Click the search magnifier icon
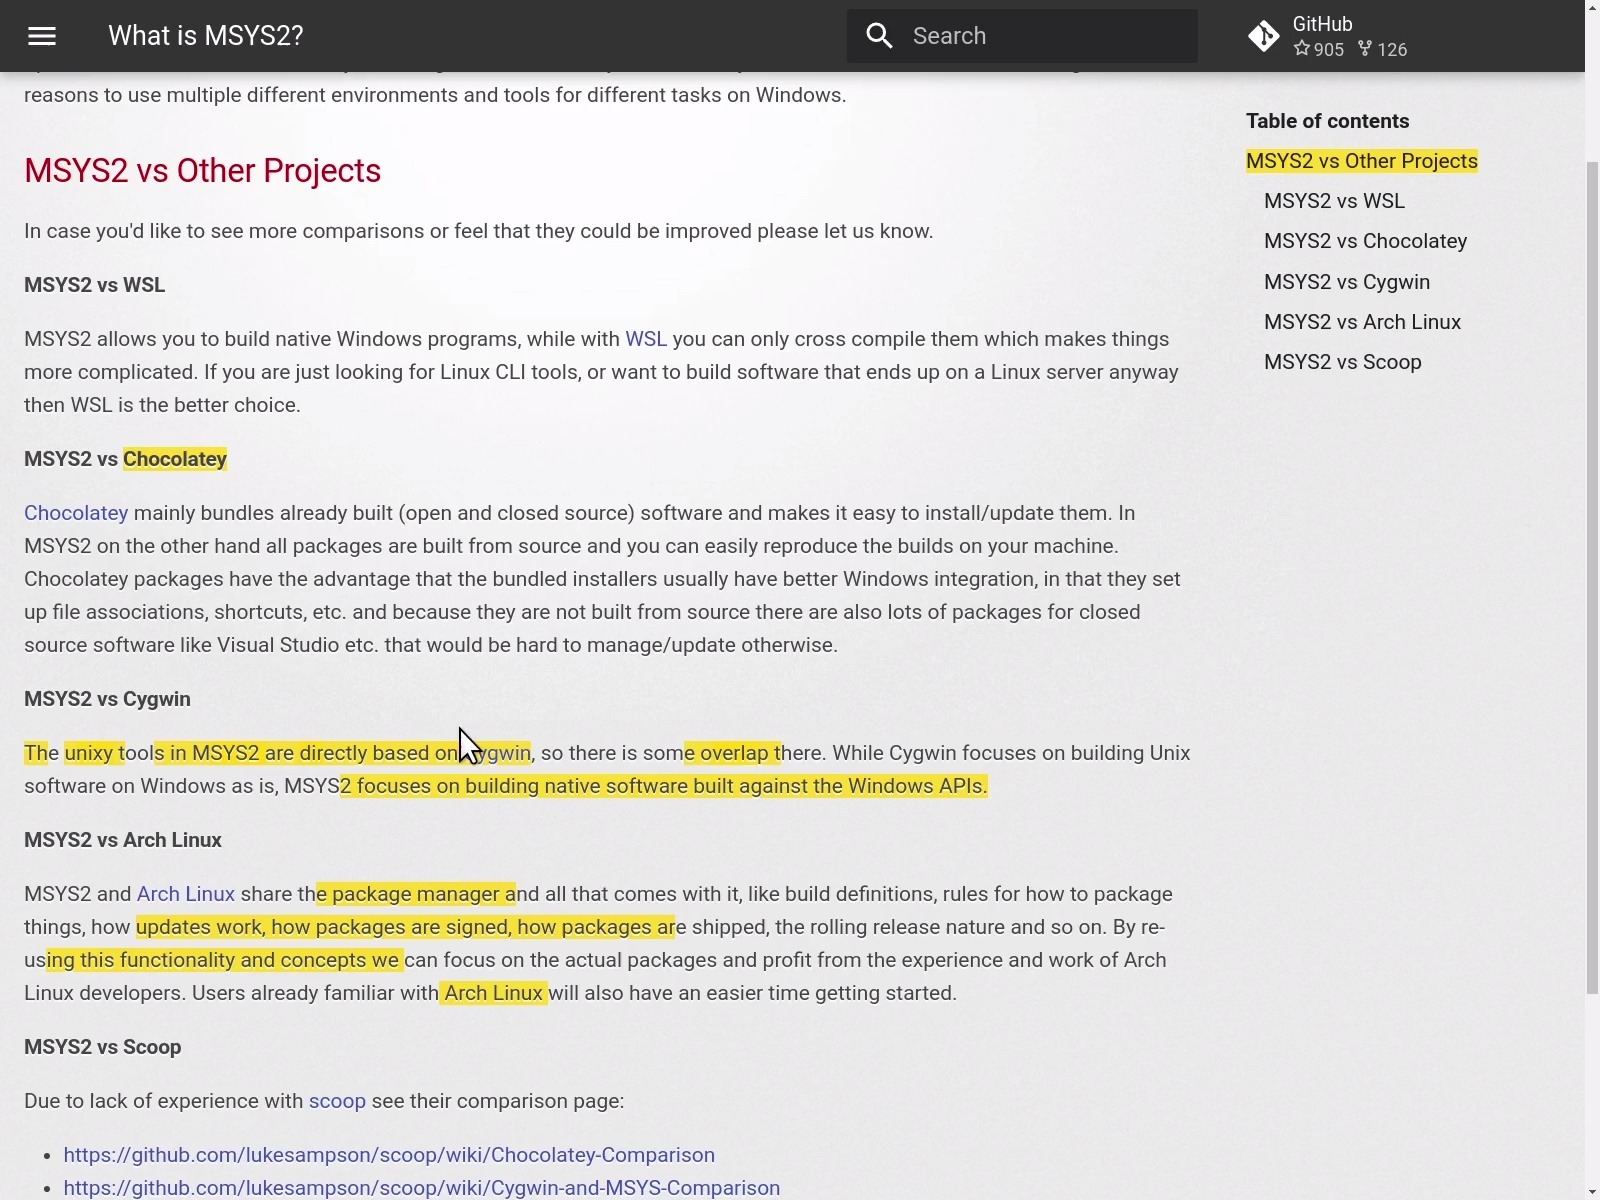 [x=879, y=36]
